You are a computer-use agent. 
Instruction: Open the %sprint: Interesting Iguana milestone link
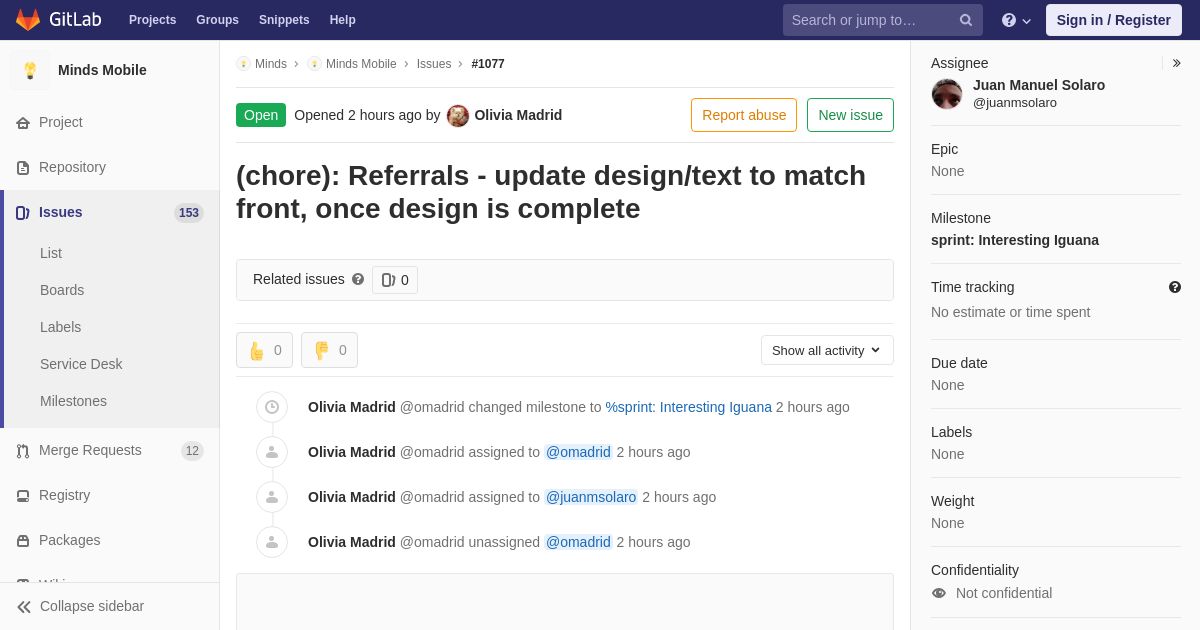click(x=689, y=407)
